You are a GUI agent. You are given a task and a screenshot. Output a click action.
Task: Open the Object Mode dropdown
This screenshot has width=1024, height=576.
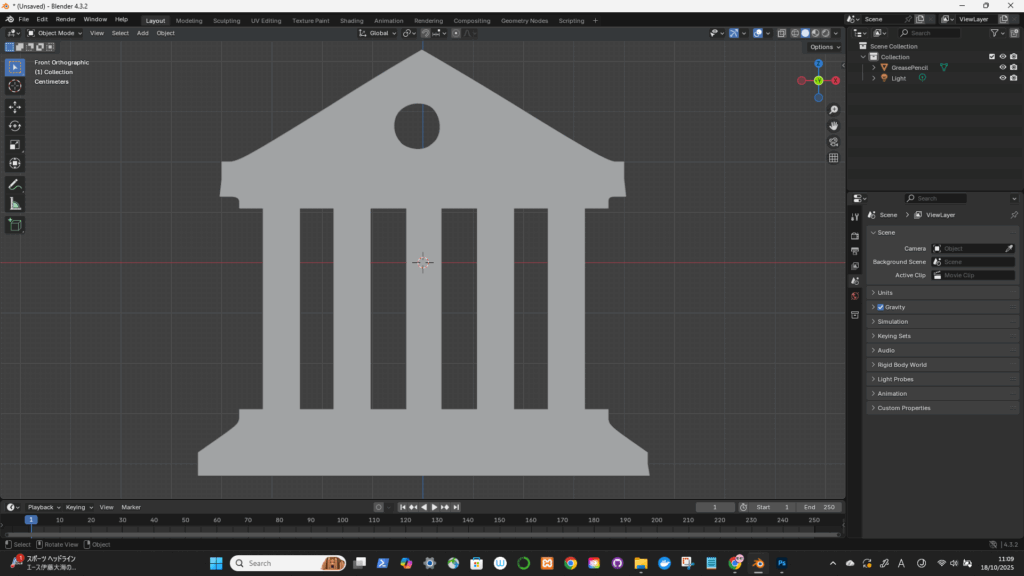pyautogui.click(x=55, y=33)
